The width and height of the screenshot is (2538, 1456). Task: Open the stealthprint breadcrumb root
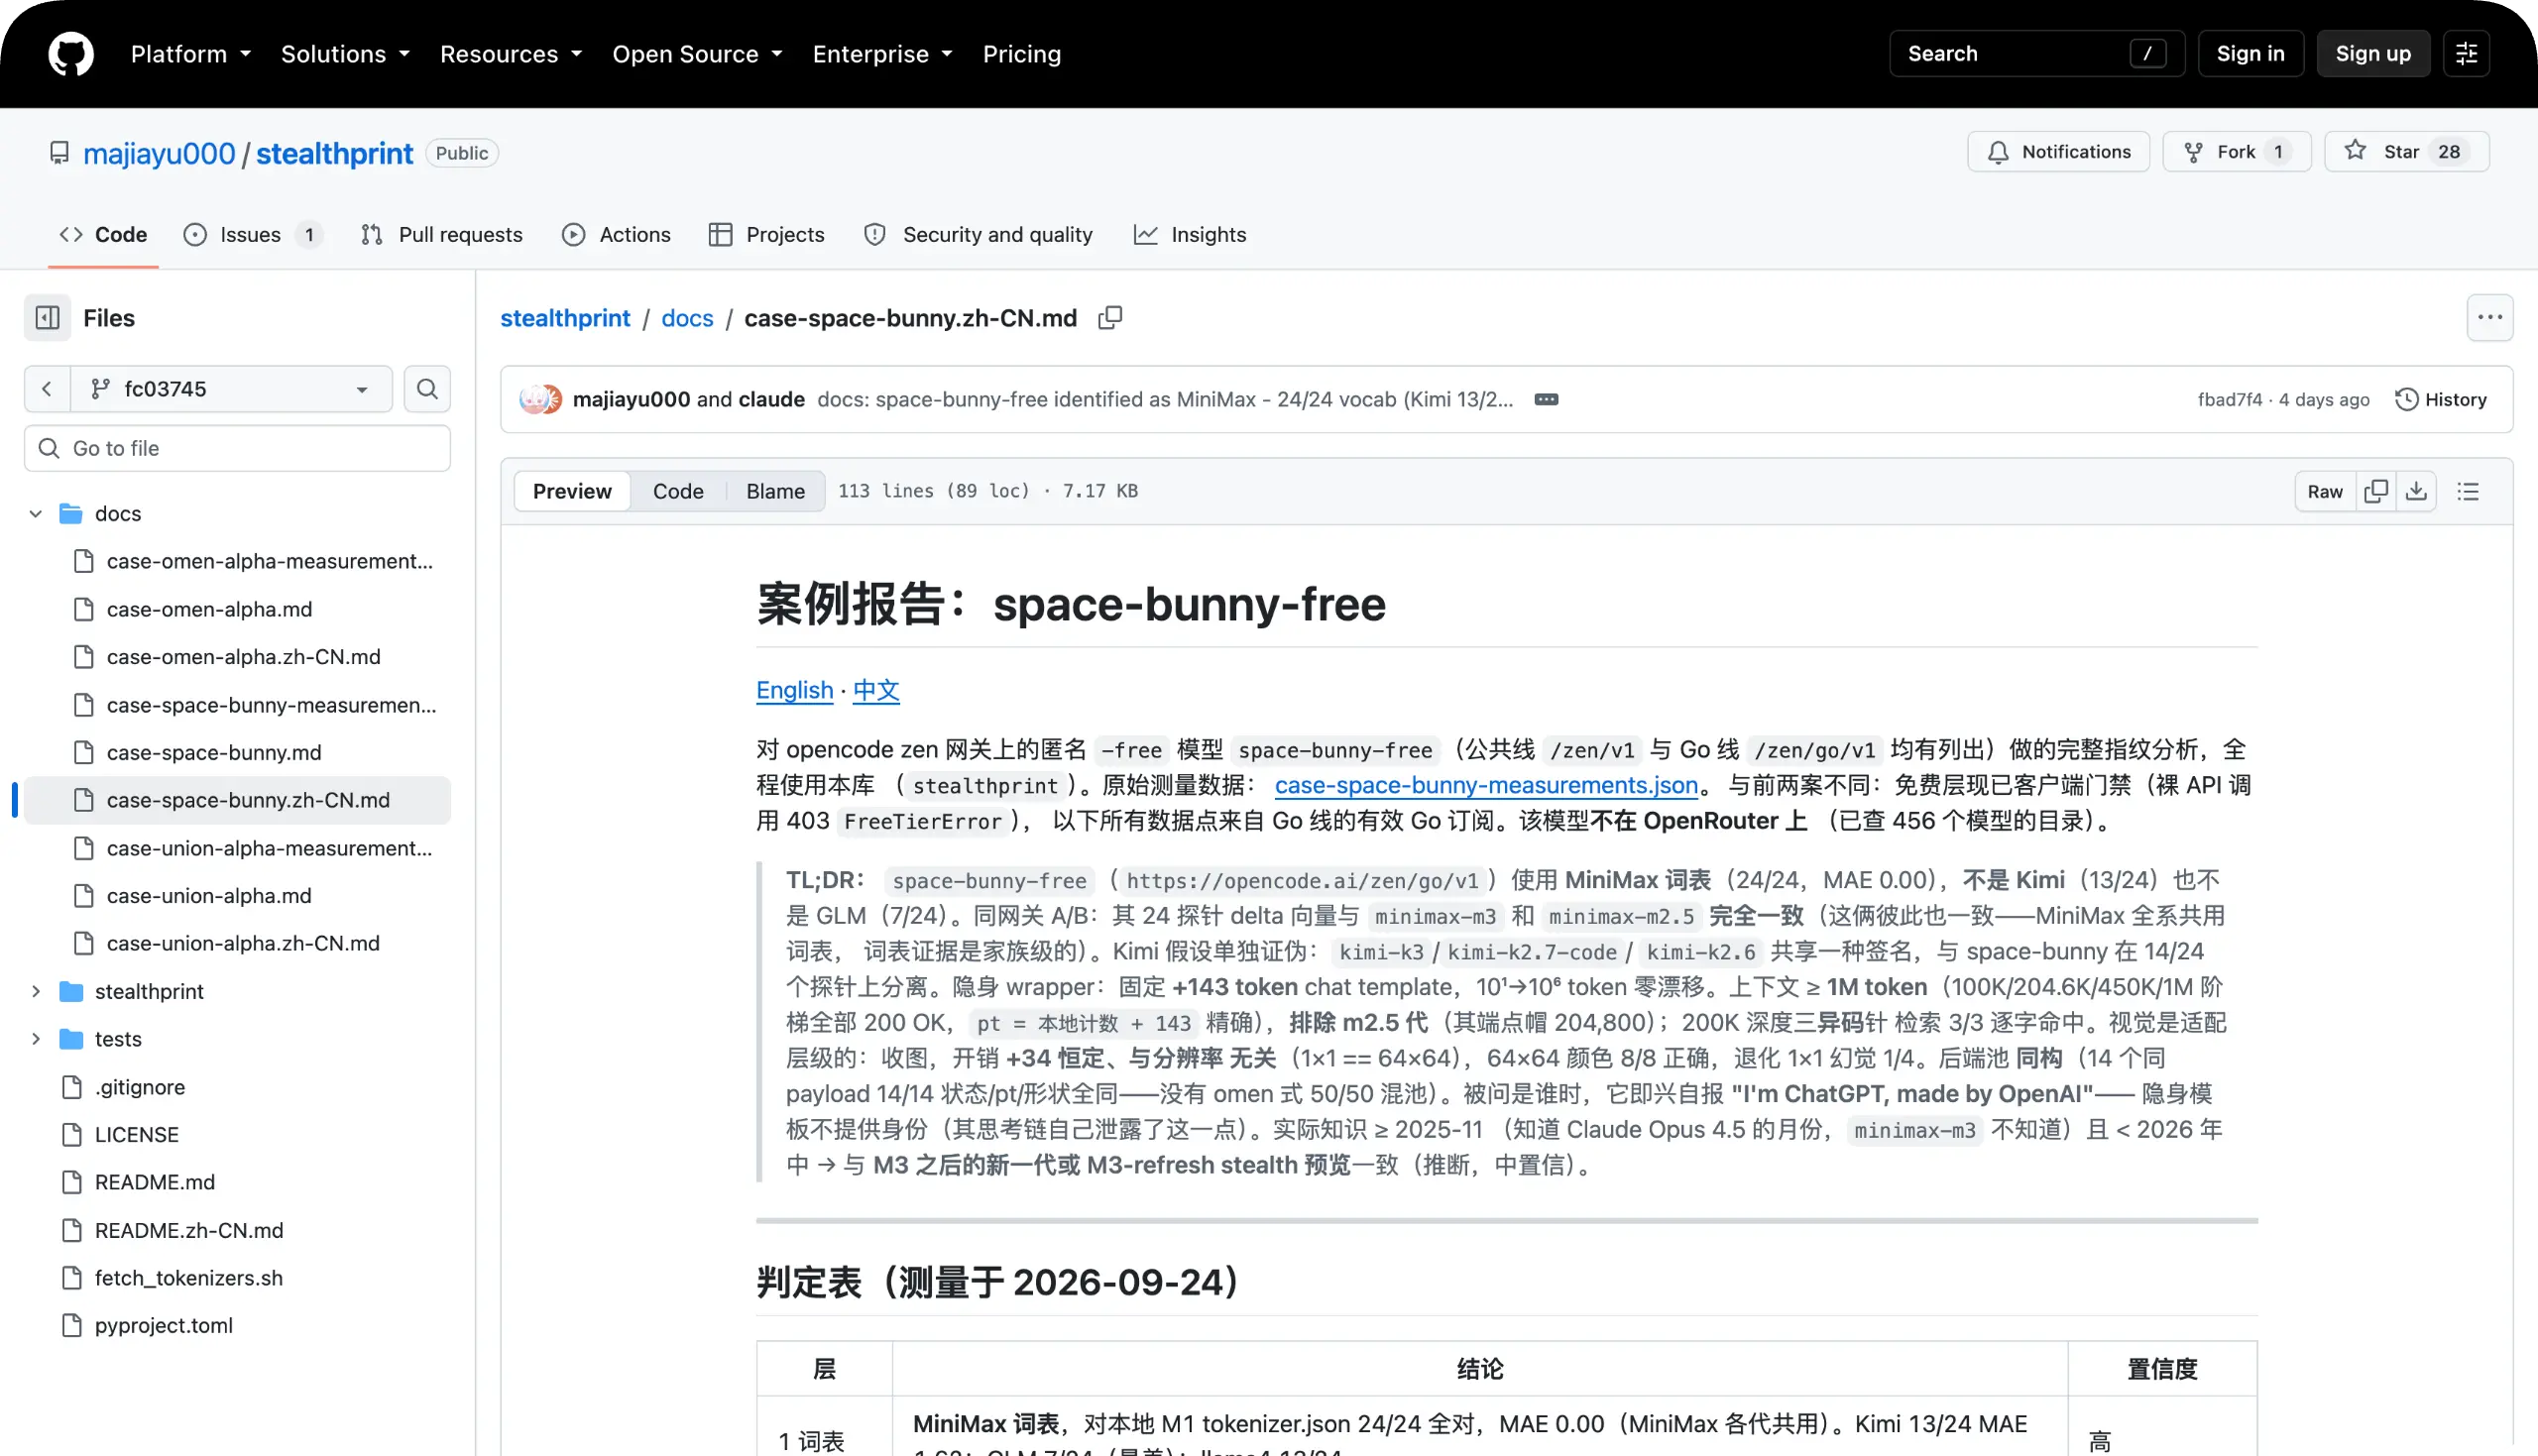565,318
